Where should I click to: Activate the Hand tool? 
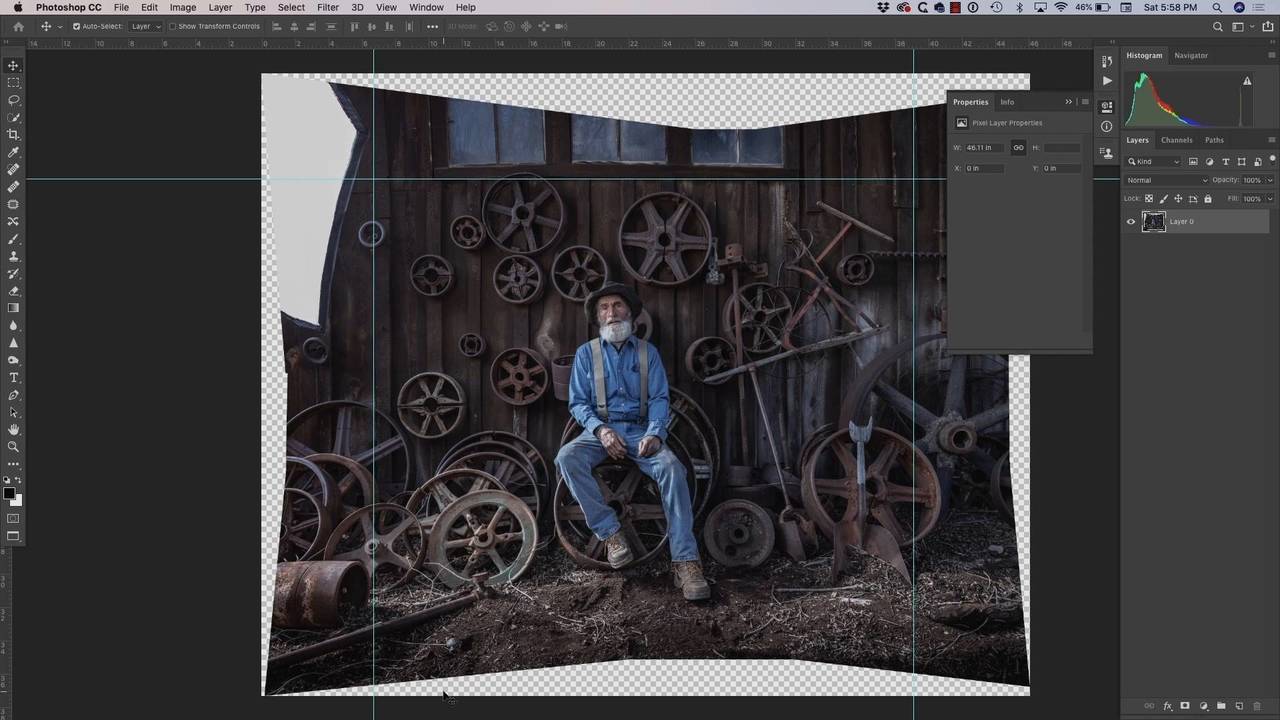(x=14, y=429)
